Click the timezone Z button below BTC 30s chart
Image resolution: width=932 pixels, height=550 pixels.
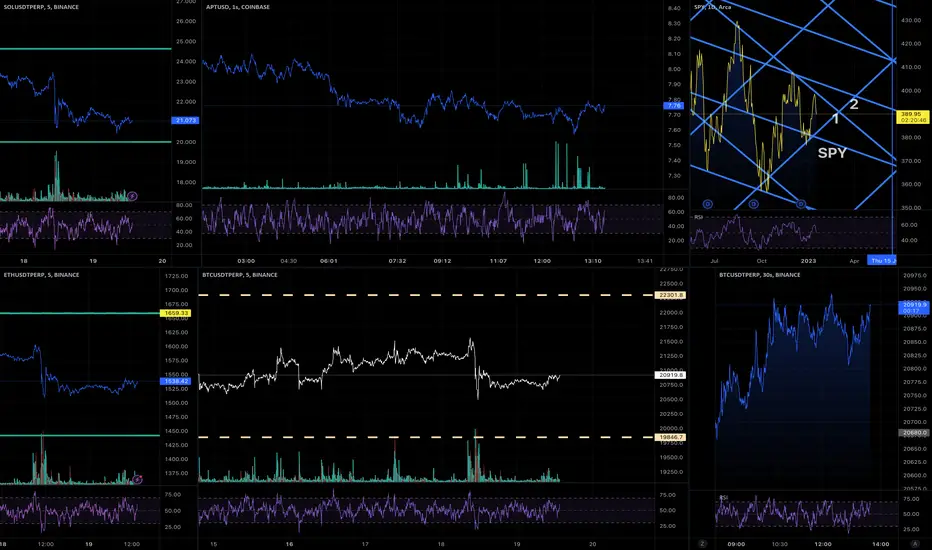click(x=702, y=543)
